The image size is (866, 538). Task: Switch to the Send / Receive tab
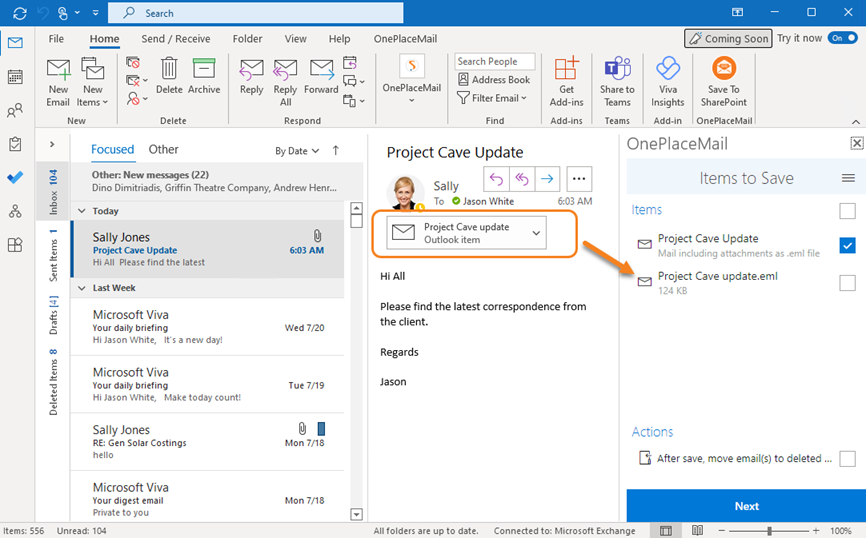175,39
